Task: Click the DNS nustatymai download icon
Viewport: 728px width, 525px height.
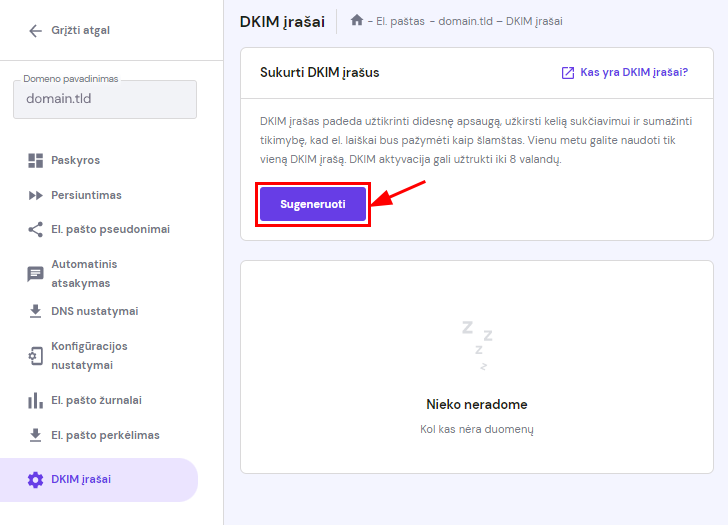Action: (36, 311)
